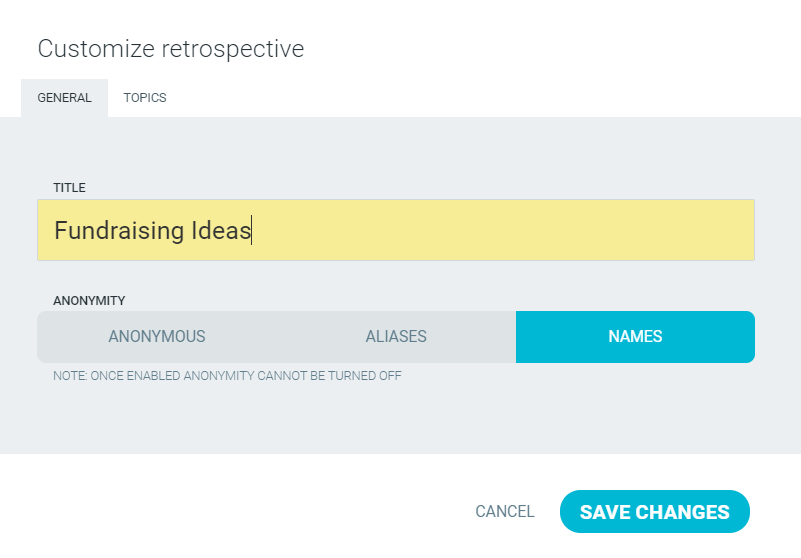Cancel customizing the retrospective
Viewport: 801px width, 558px height.
pos(505,512)
